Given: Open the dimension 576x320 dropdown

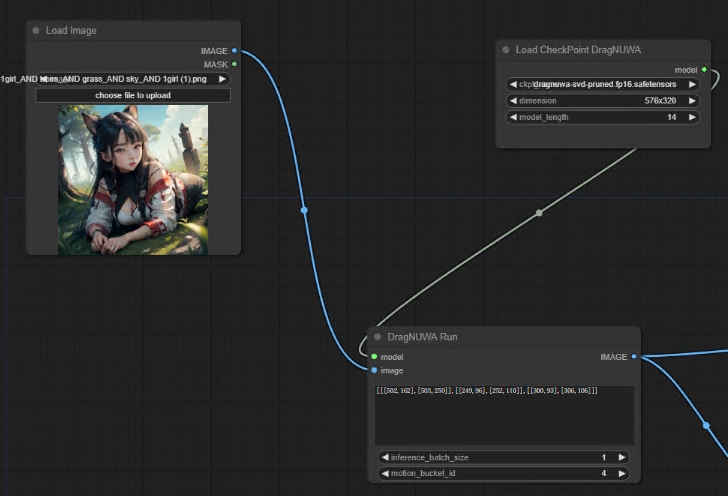Looking at the screenshot, I should pyautogui.click(x=603, y=101).
